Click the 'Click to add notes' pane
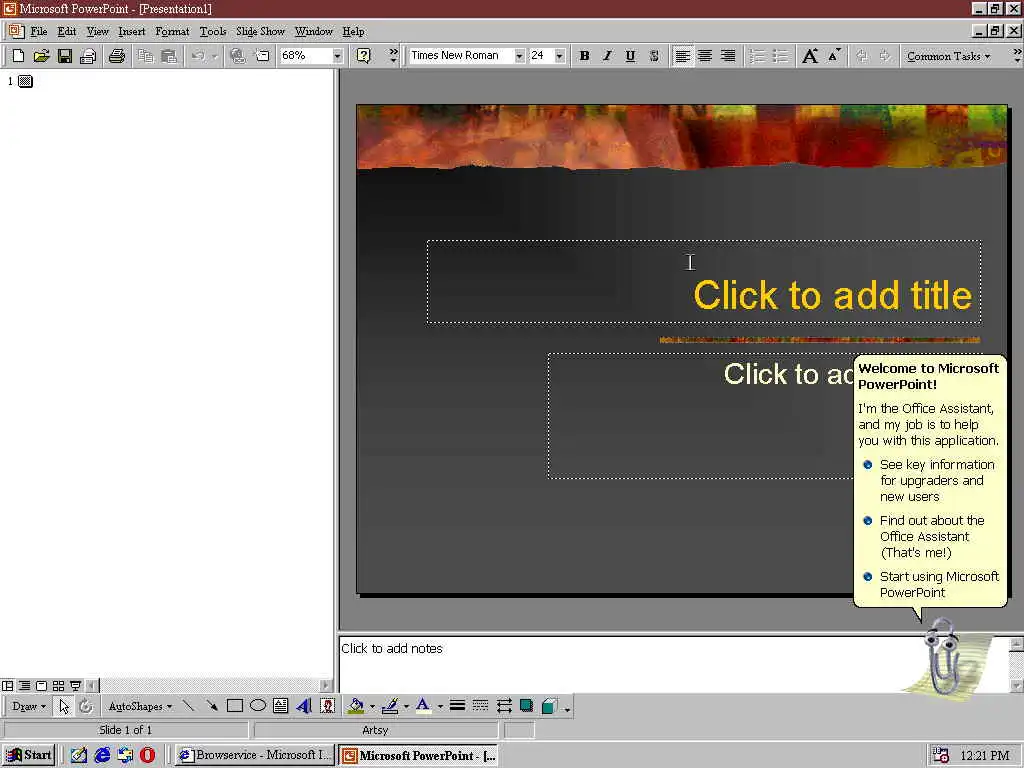 [674, 664]
